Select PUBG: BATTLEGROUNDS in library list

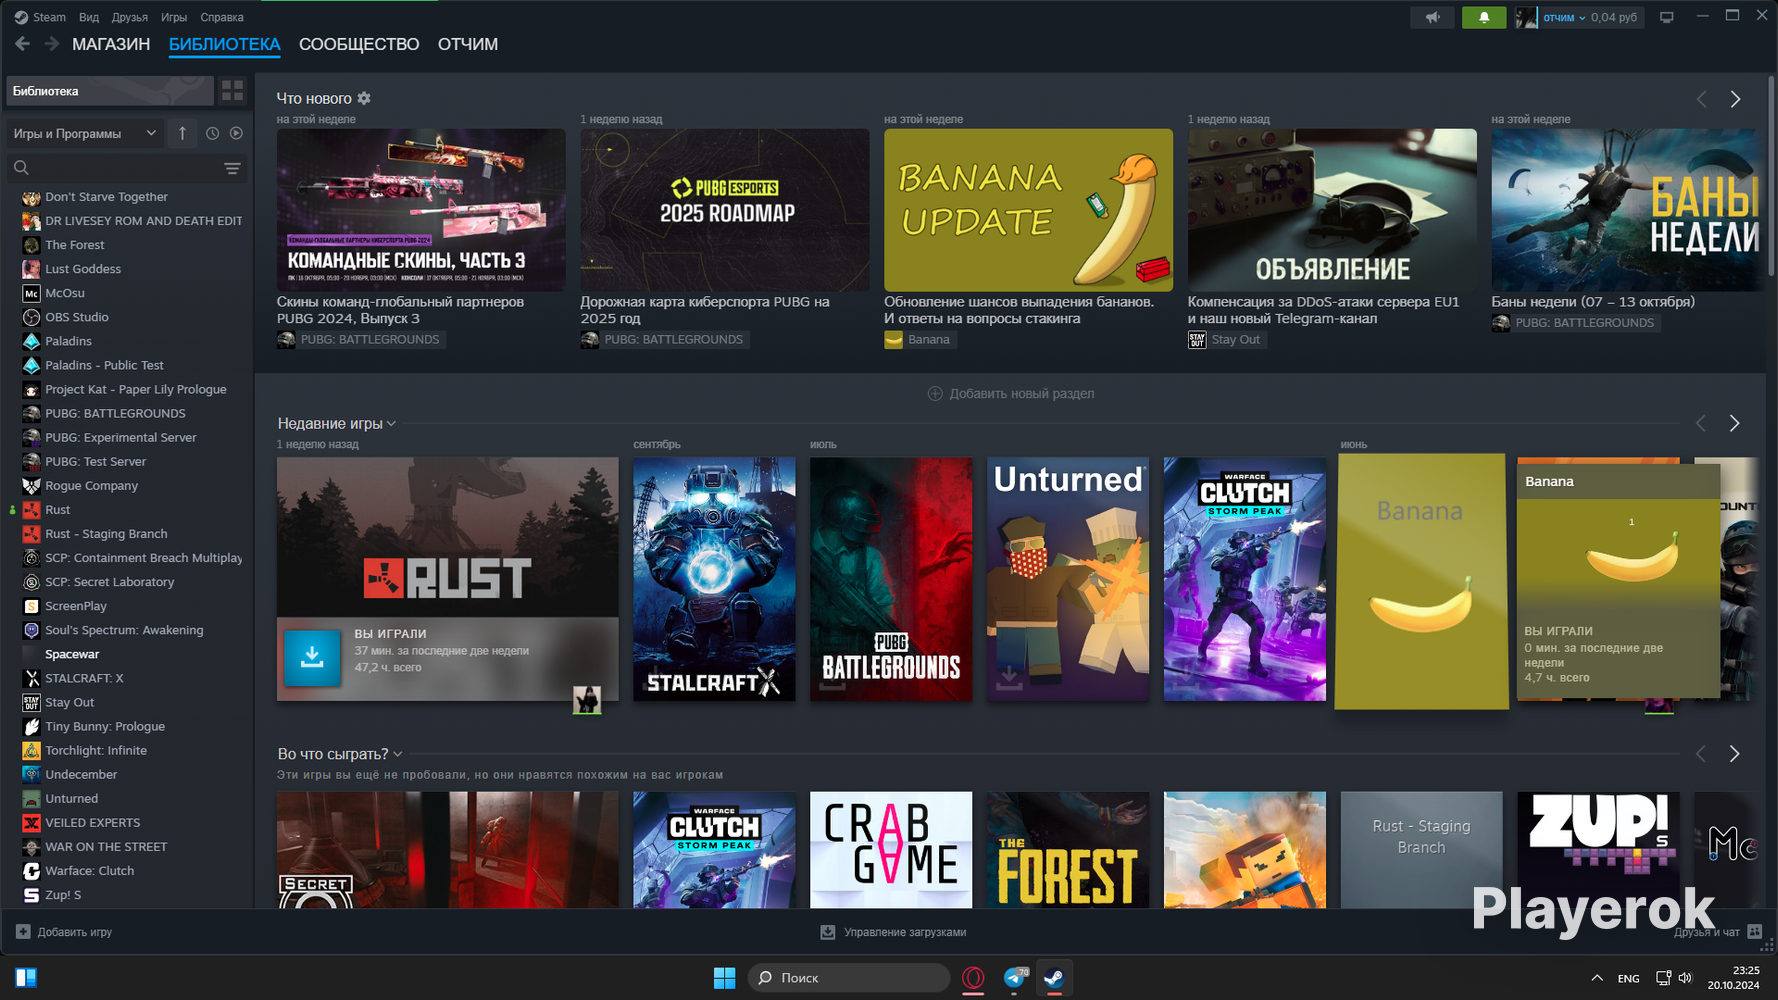pyautogui.click(x=115, y=413)
